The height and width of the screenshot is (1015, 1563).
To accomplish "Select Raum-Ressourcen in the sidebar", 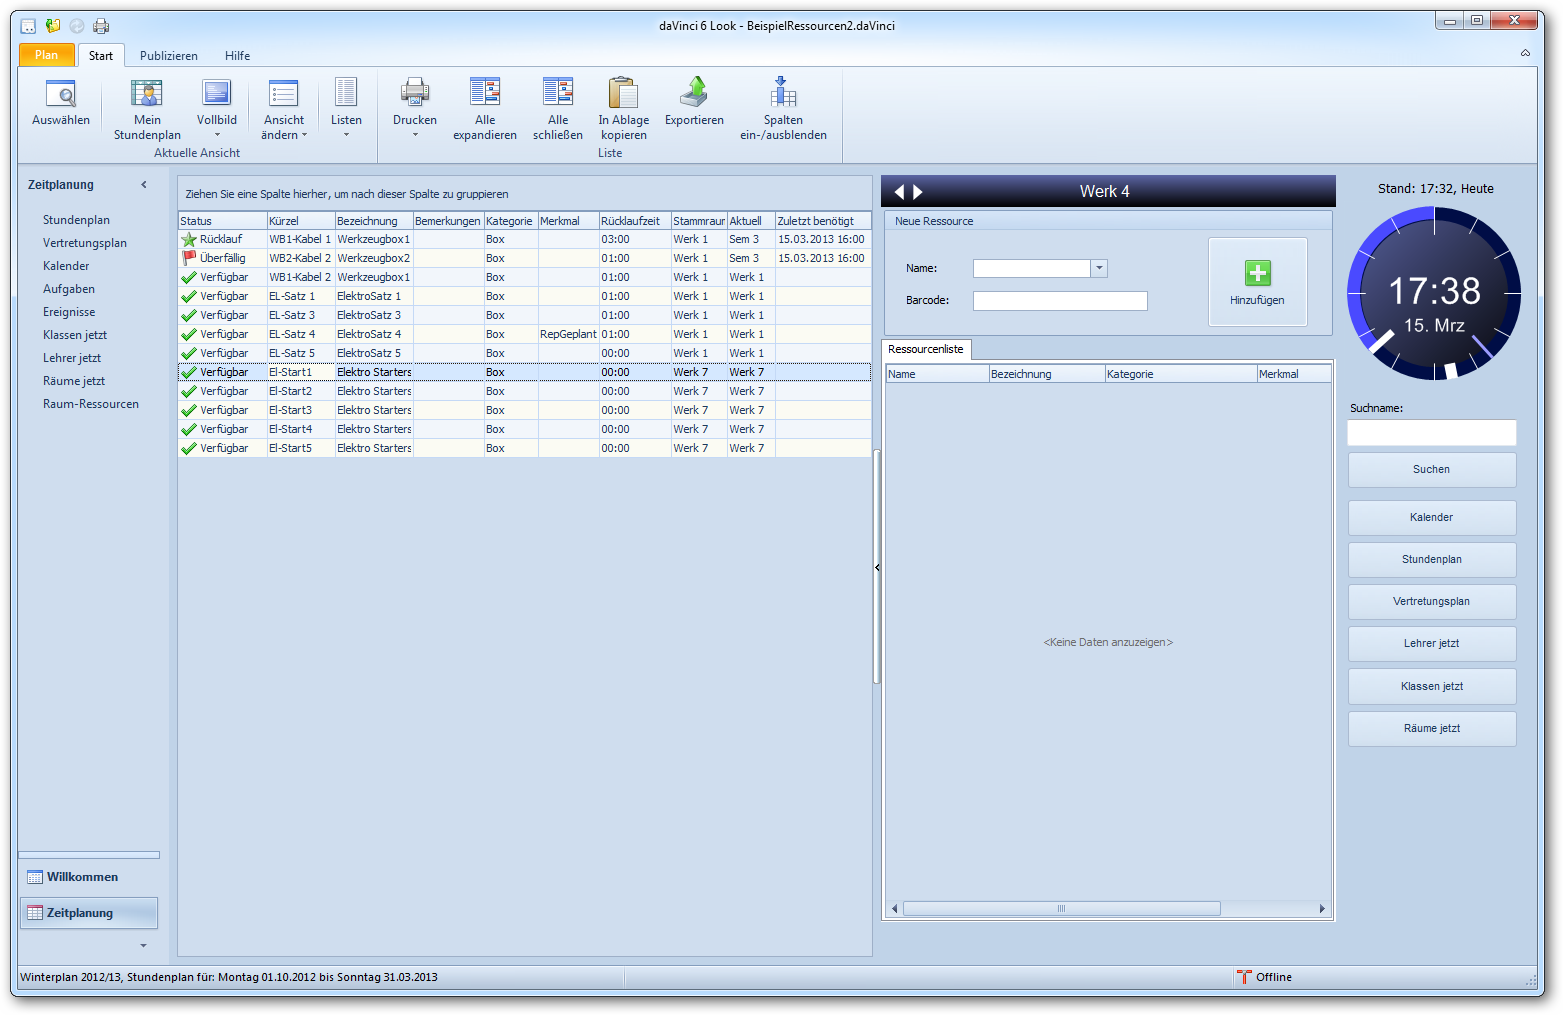I will pyautogui.click(x=91, y=404).
